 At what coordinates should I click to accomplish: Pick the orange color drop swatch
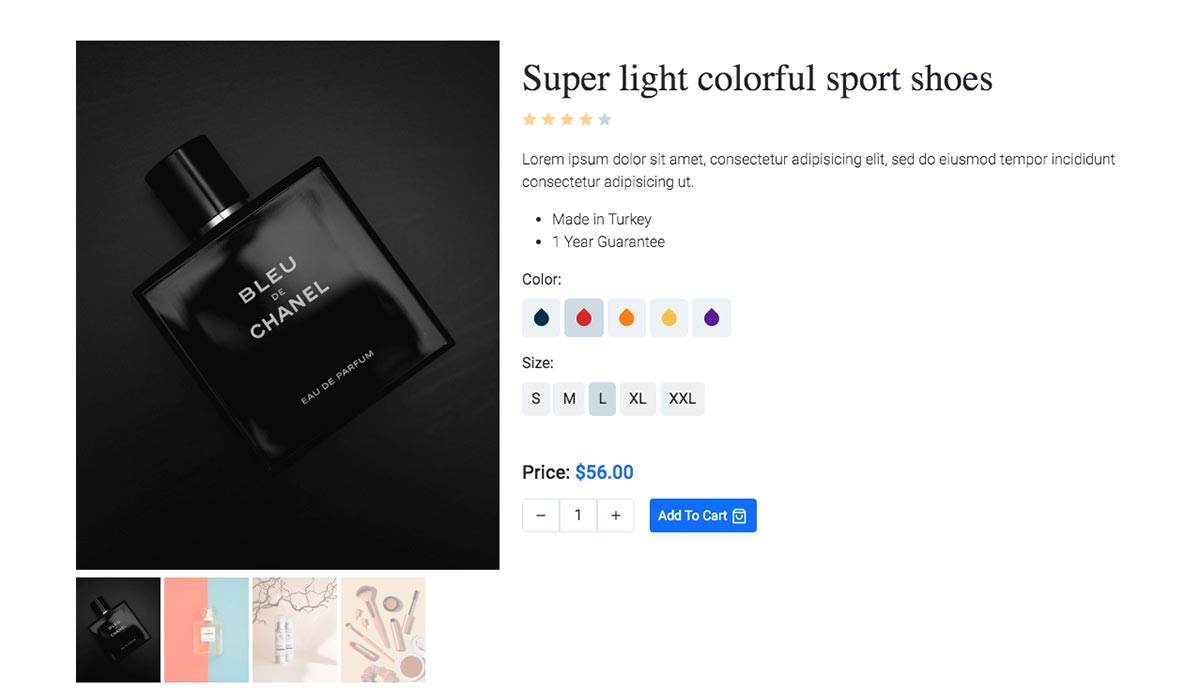point(627,318)
